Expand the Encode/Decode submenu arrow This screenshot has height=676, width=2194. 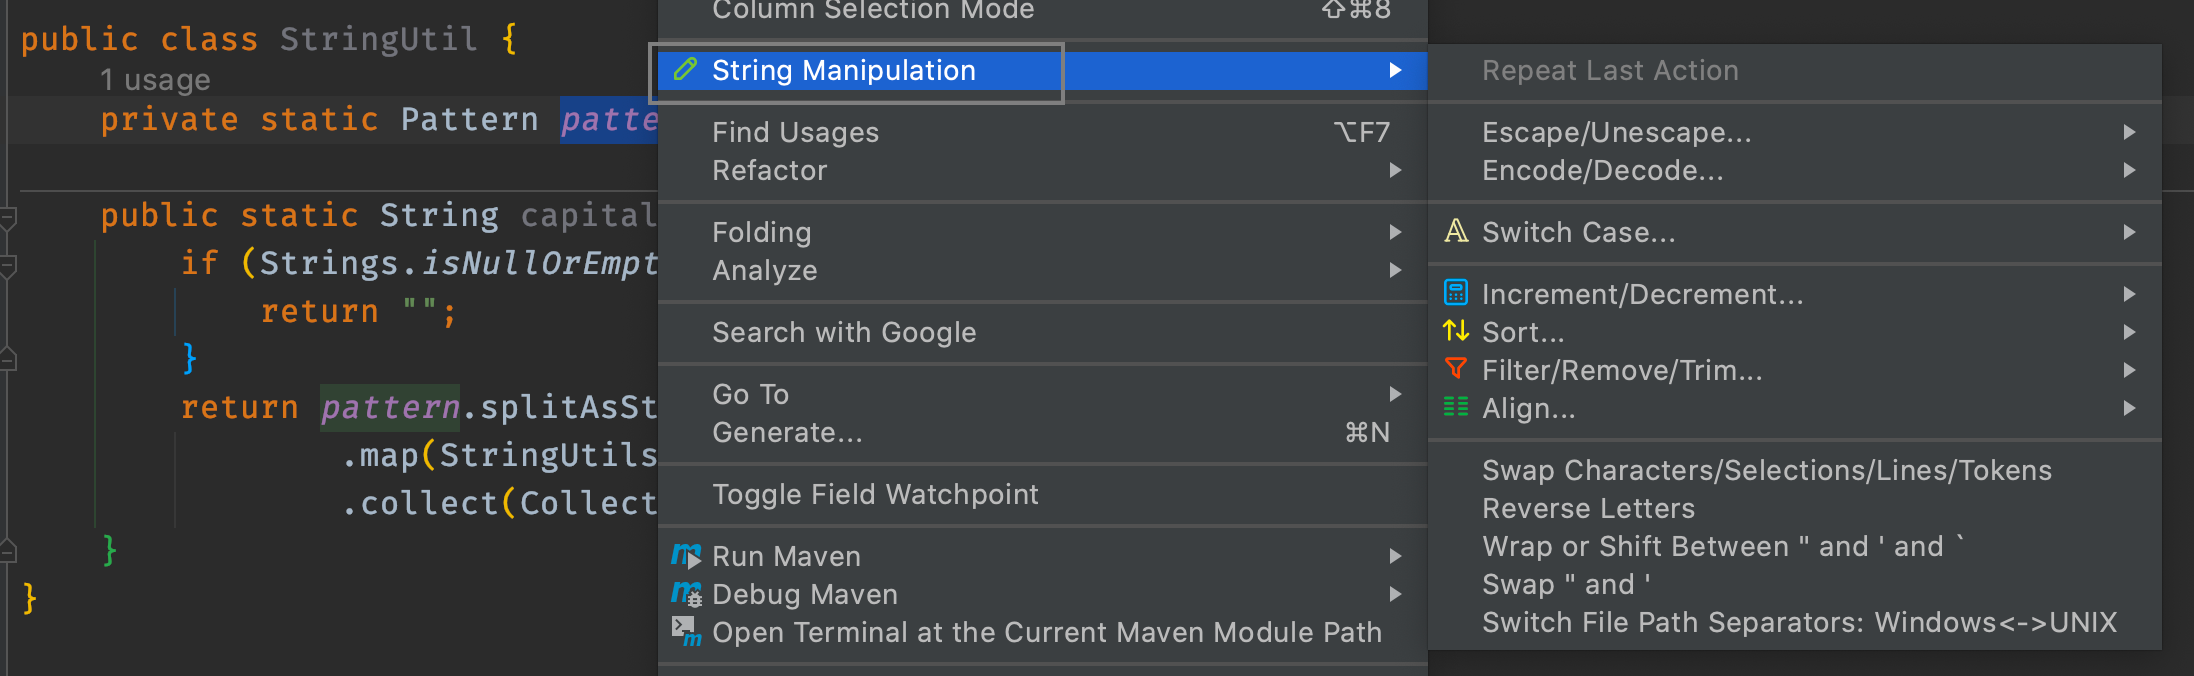tap(2128, 170)
